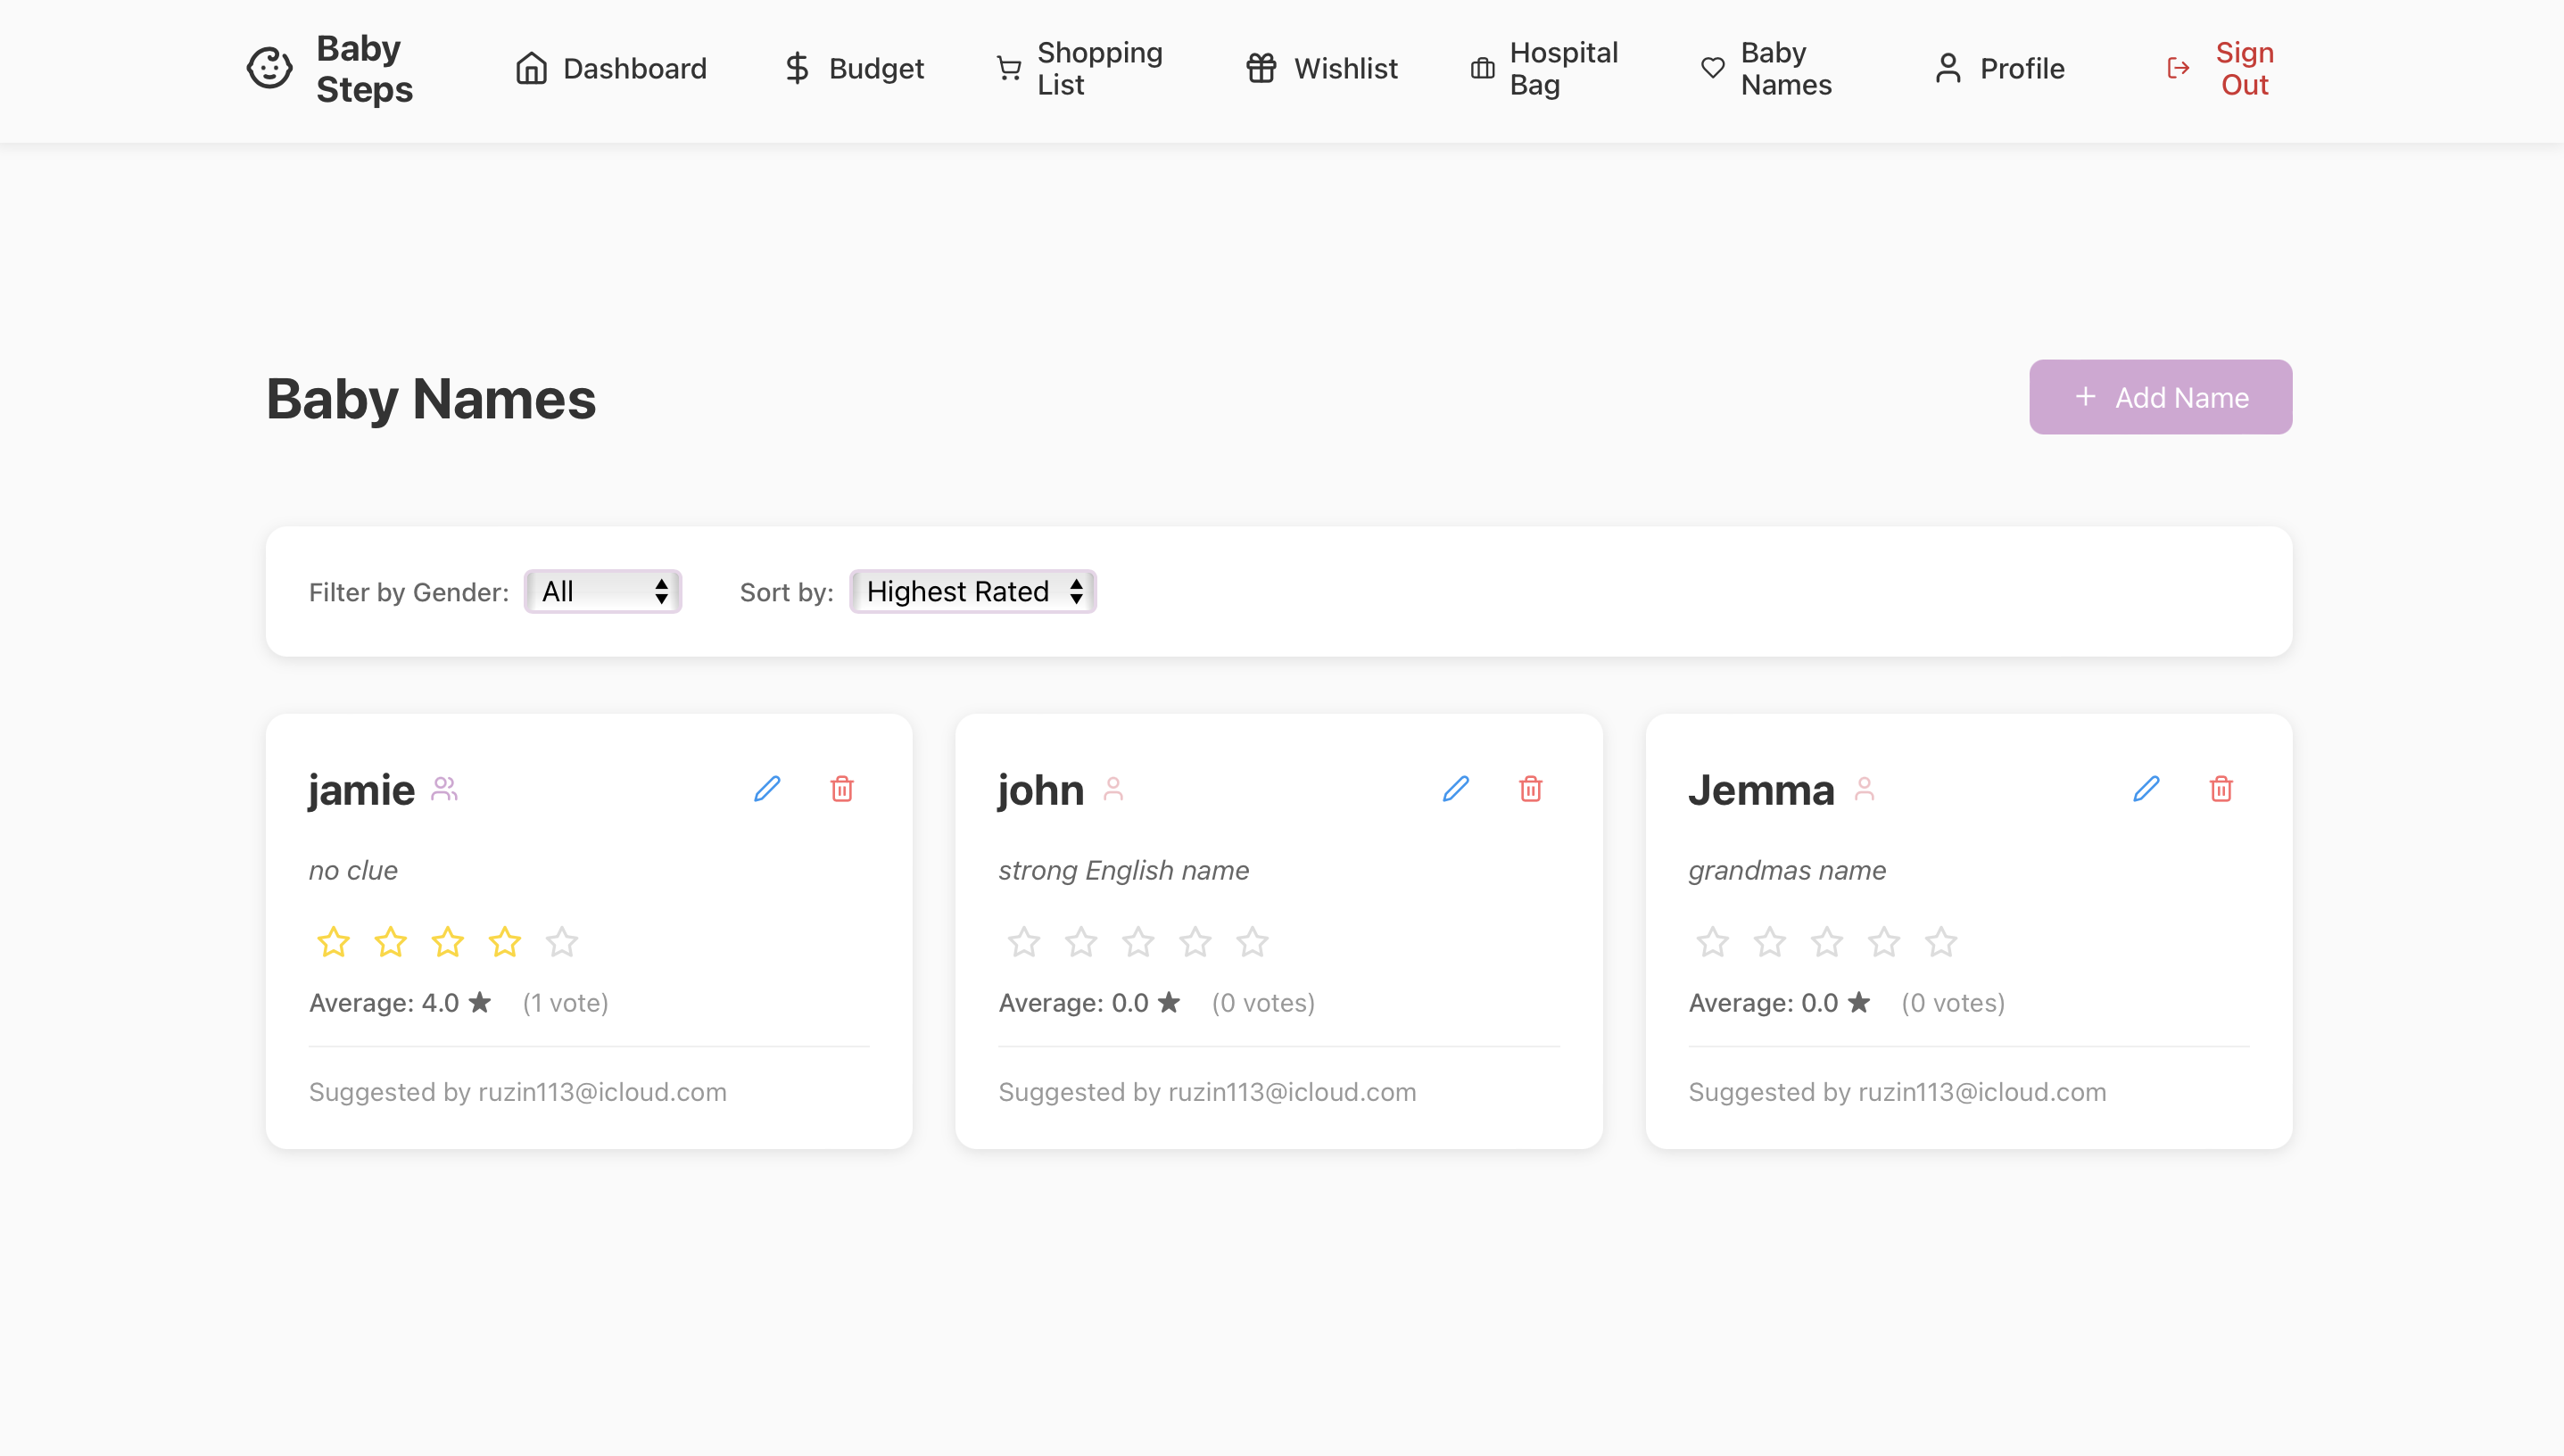The height and width of the screenshot is (1456, 2564).
Task: Click the 'grandmas name' note text
Action: tap(1787, 870)
